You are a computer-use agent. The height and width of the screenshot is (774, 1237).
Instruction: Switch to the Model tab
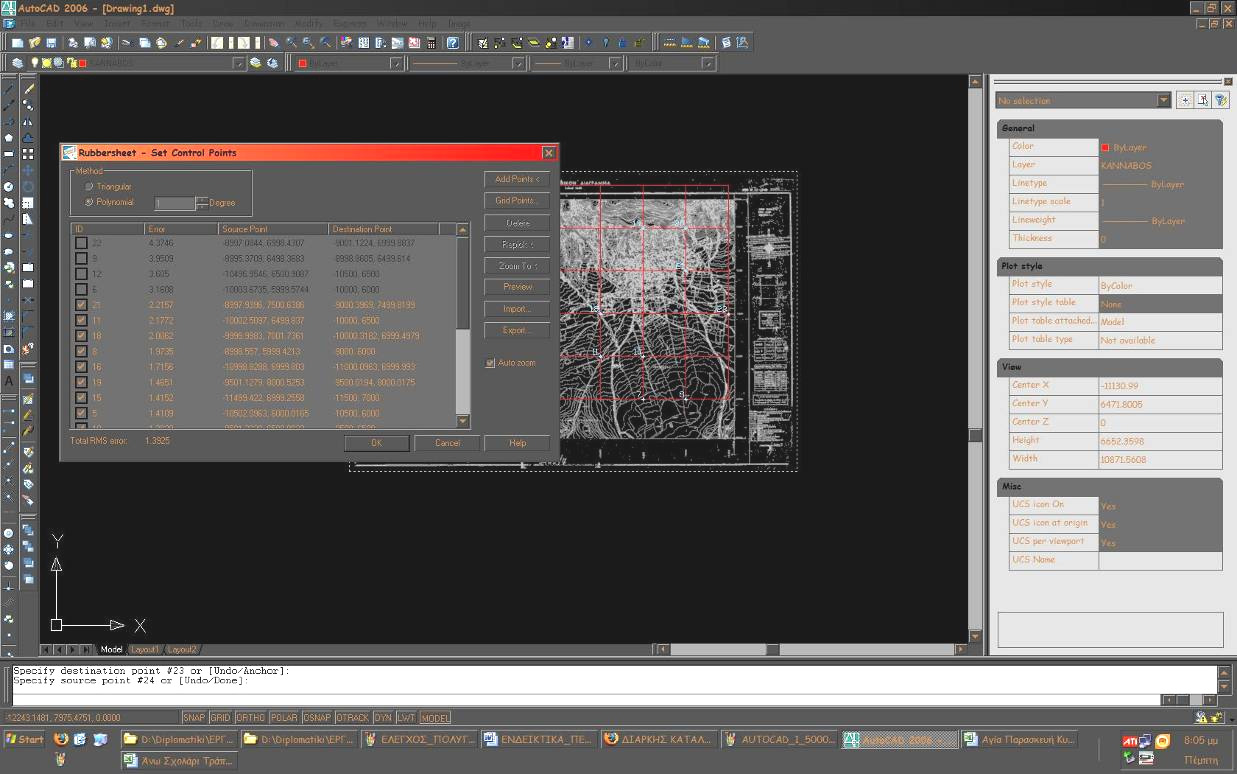(x=111, y=649)
